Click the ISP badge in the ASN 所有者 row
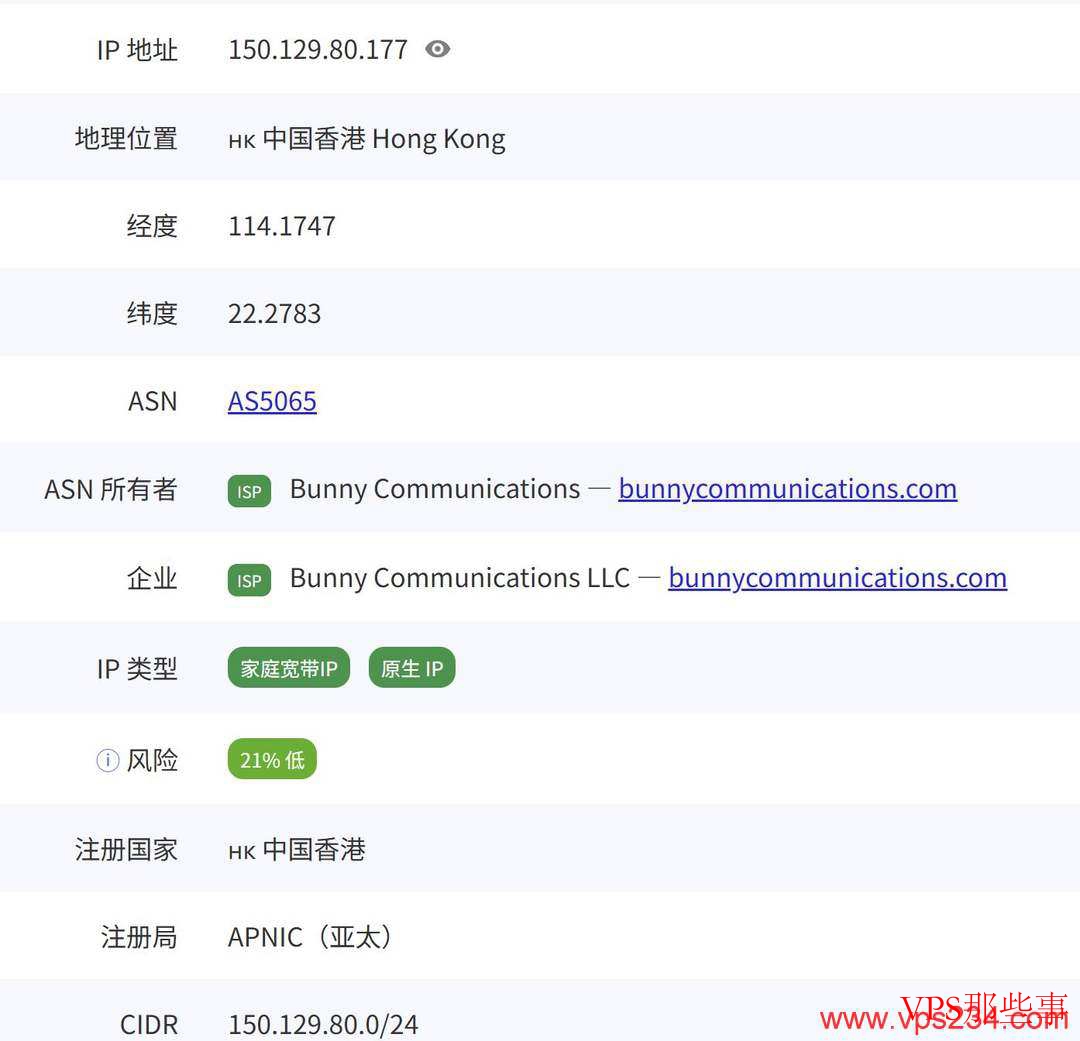1080x1041 pixels. (248, 491)
